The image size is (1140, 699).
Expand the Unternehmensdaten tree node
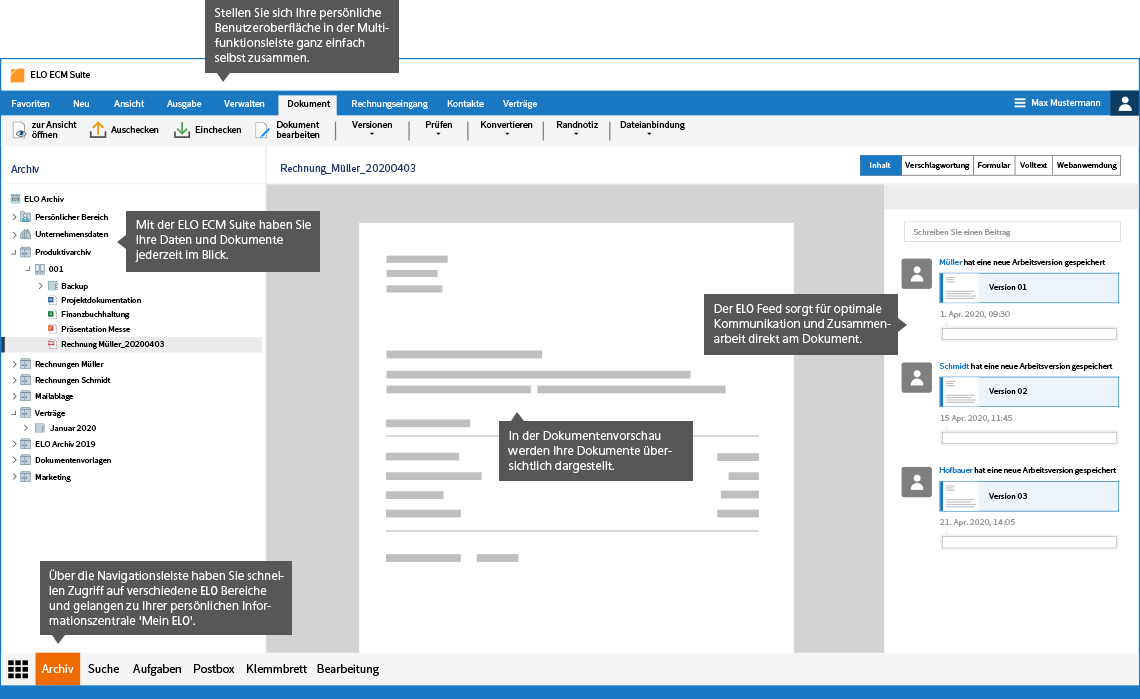[x=14, y=234]
